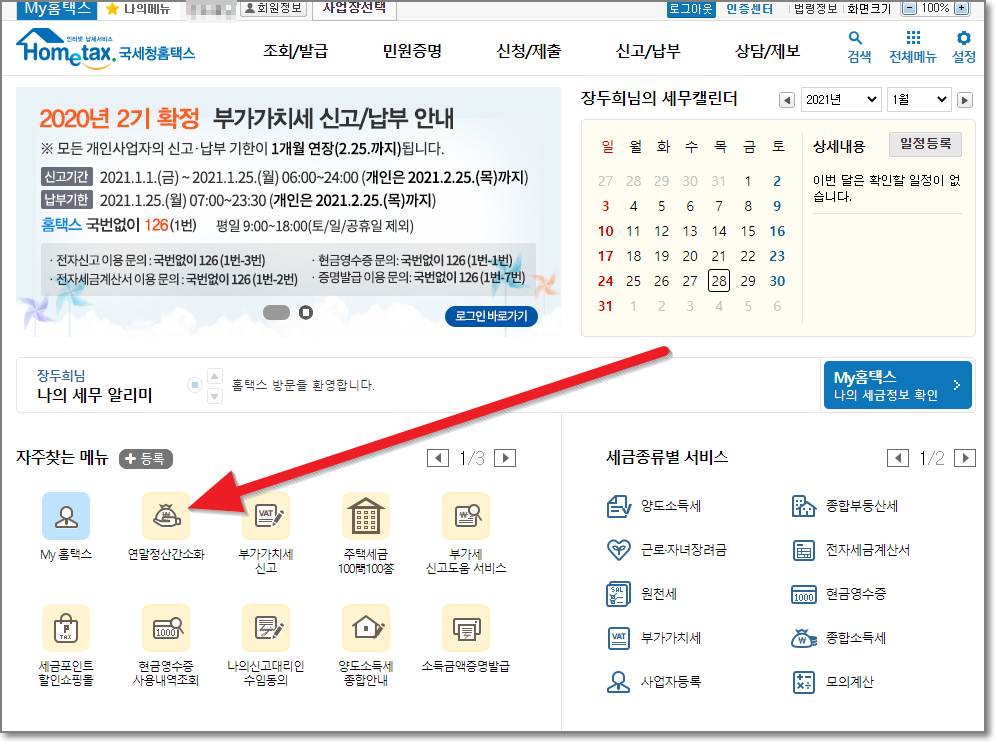
Task: Open My홈택스 나의 세금정보 확인
Action: [897, 385]
